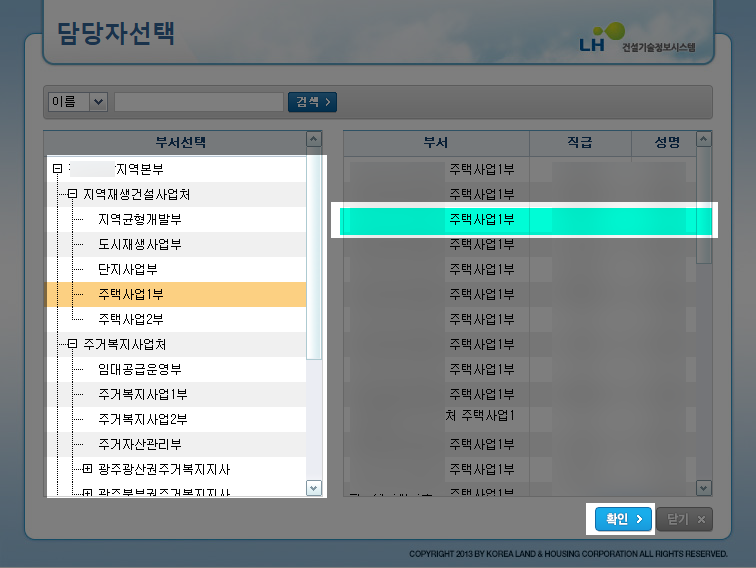The height and width of the screenshot is (568, 756).
Task: Select 주택사업2부 in department tree
Action: (x=131, y=319)
